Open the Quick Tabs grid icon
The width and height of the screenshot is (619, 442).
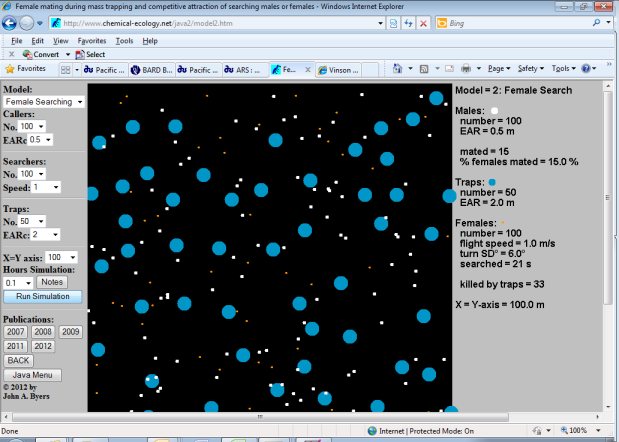(x=66, y=70)
